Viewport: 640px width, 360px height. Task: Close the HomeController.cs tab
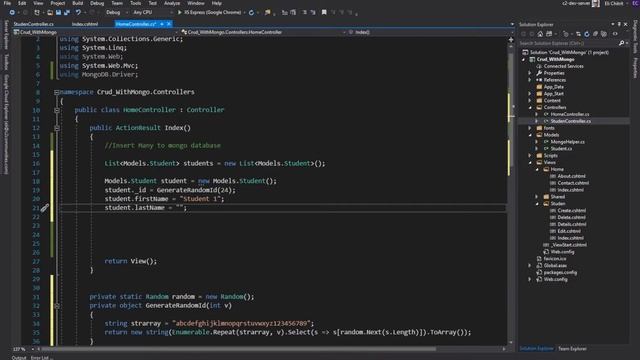coord(169,24)
